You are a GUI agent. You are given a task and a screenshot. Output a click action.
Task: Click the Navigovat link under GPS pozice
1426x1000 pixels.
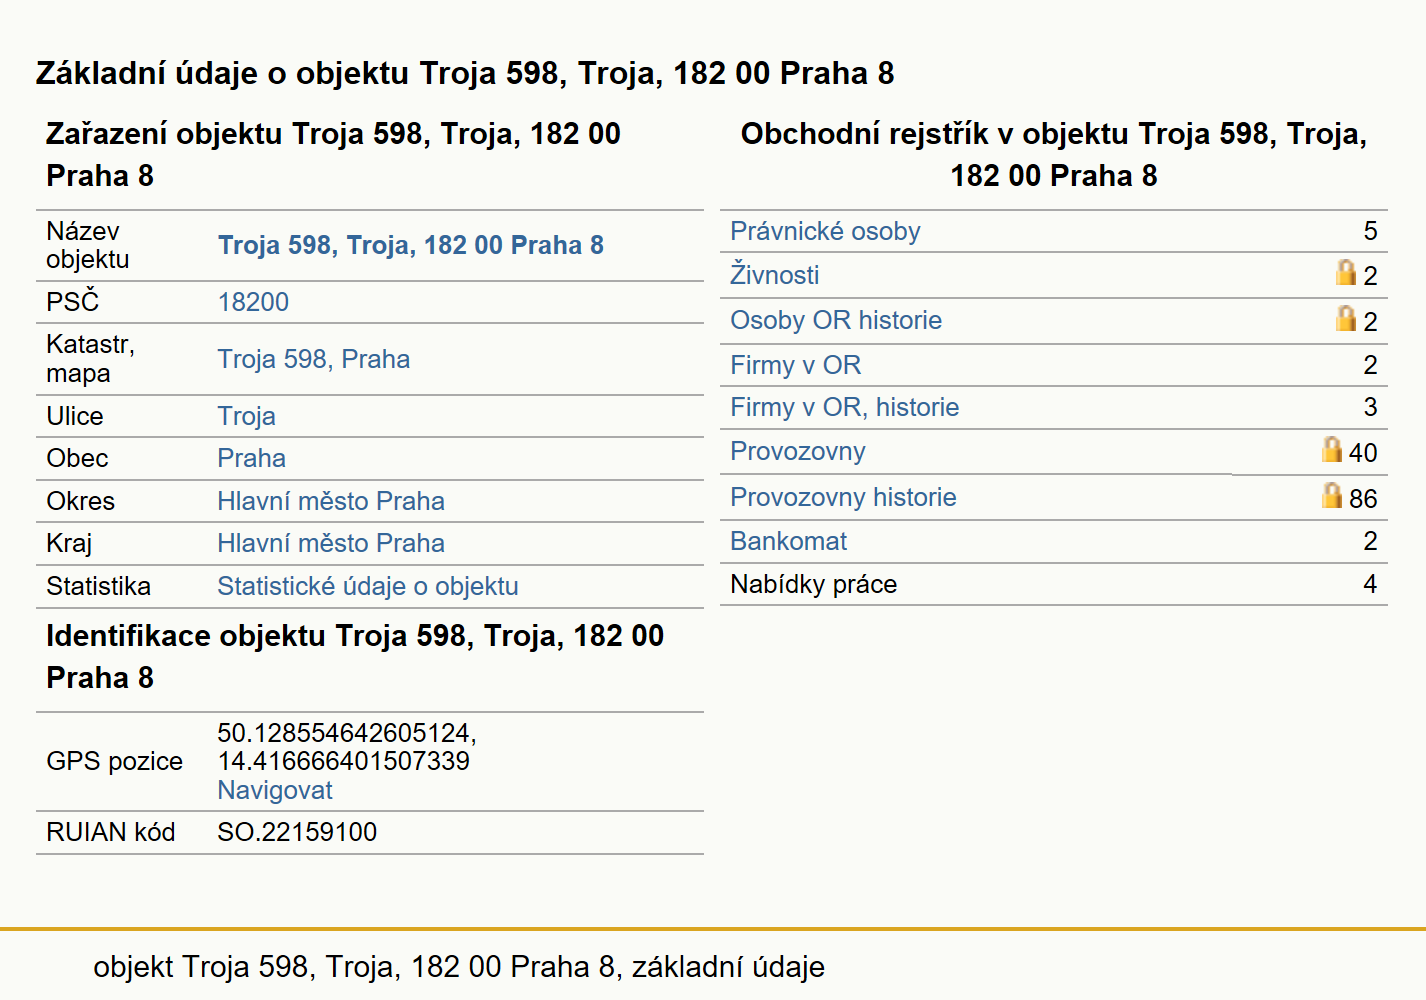tap(275, 790)
